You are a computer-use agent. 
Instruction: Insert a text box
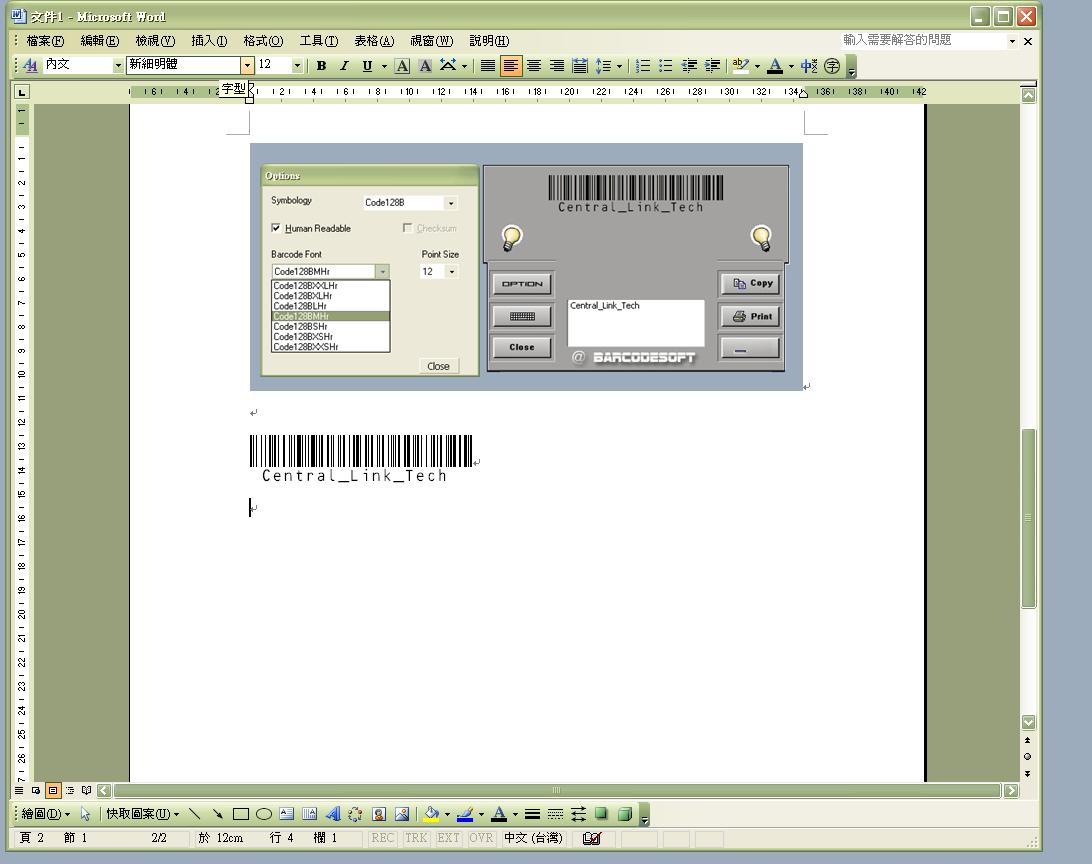point(286,814)
